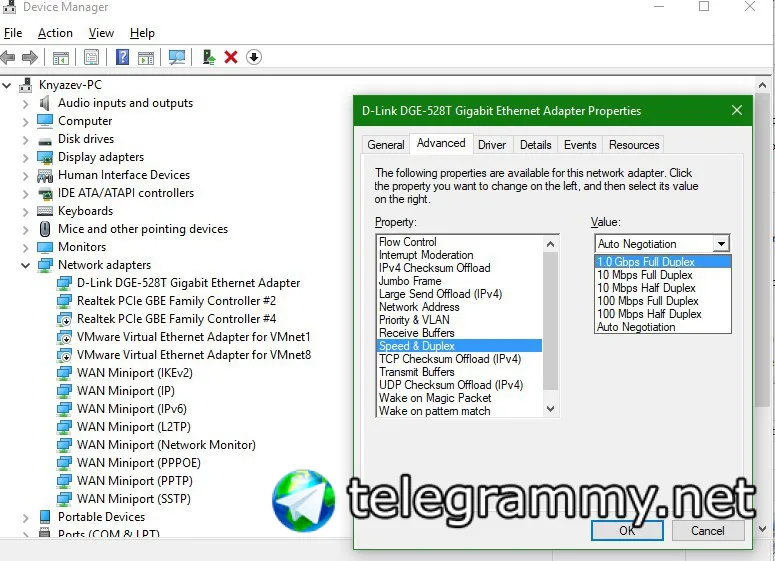Image resolution: width=775 pixels, height=561 pixels.
Task: Open the Properties toolbar icon
Action: coord(91,57)
